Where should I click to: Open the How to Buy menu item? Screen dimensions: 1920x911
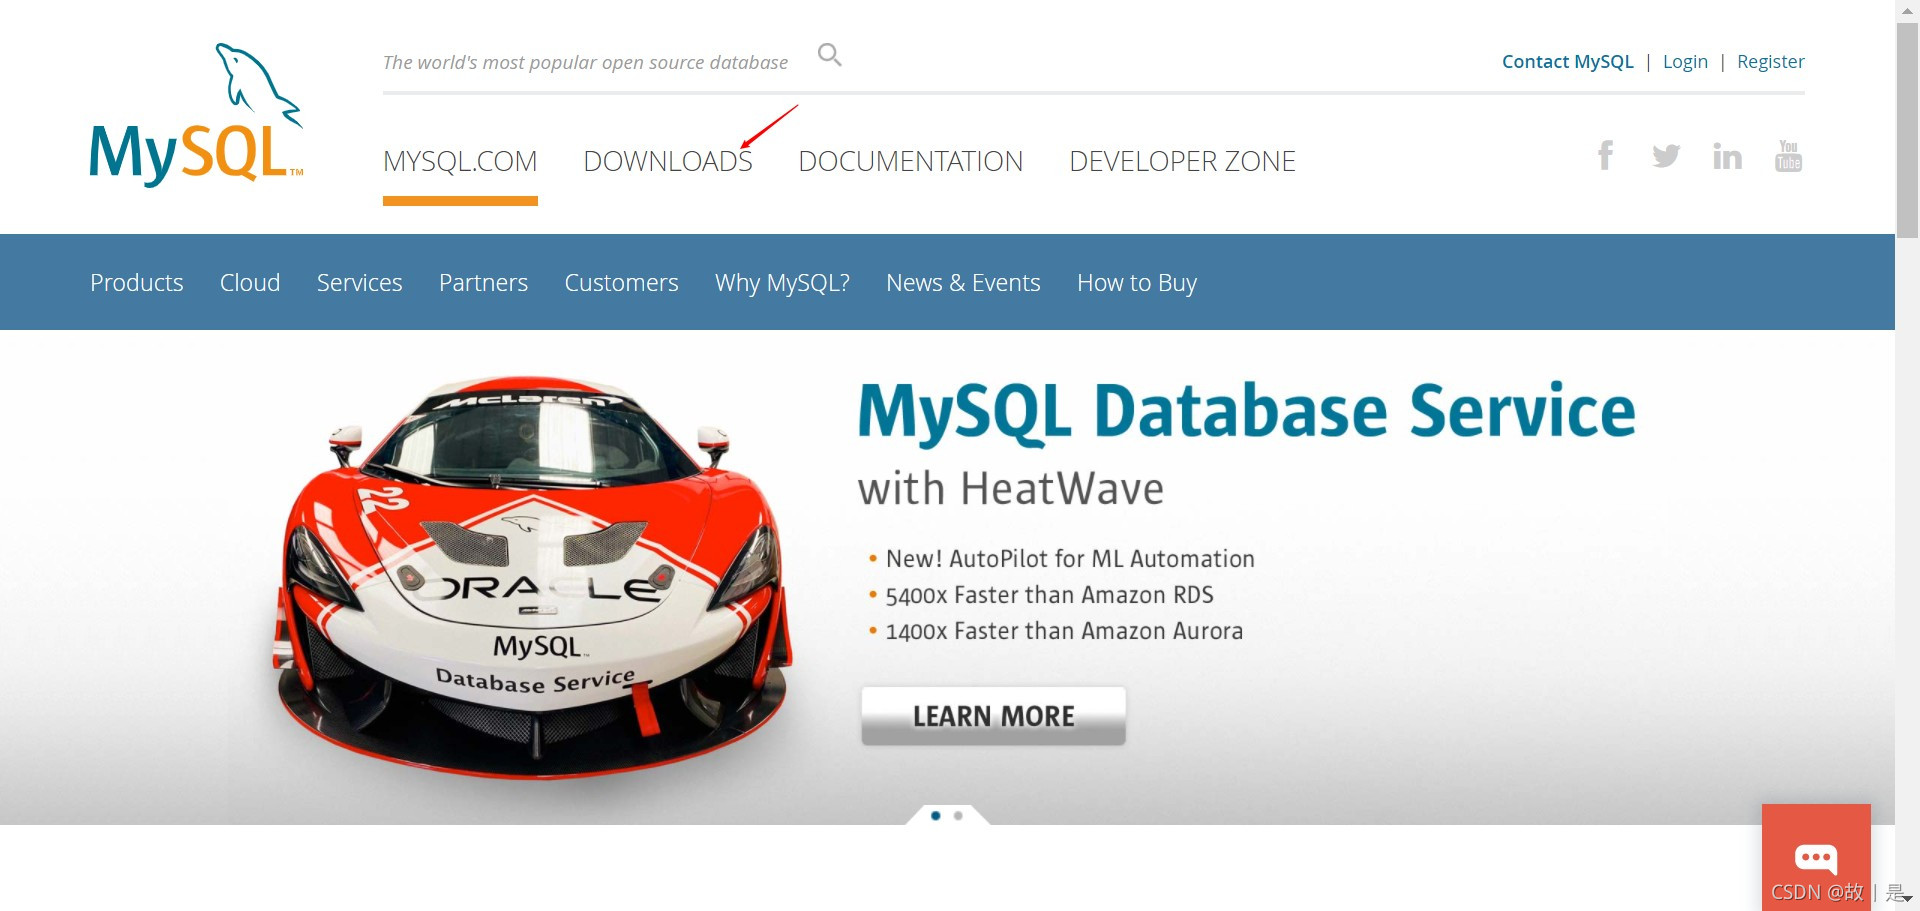point(1137,283)
